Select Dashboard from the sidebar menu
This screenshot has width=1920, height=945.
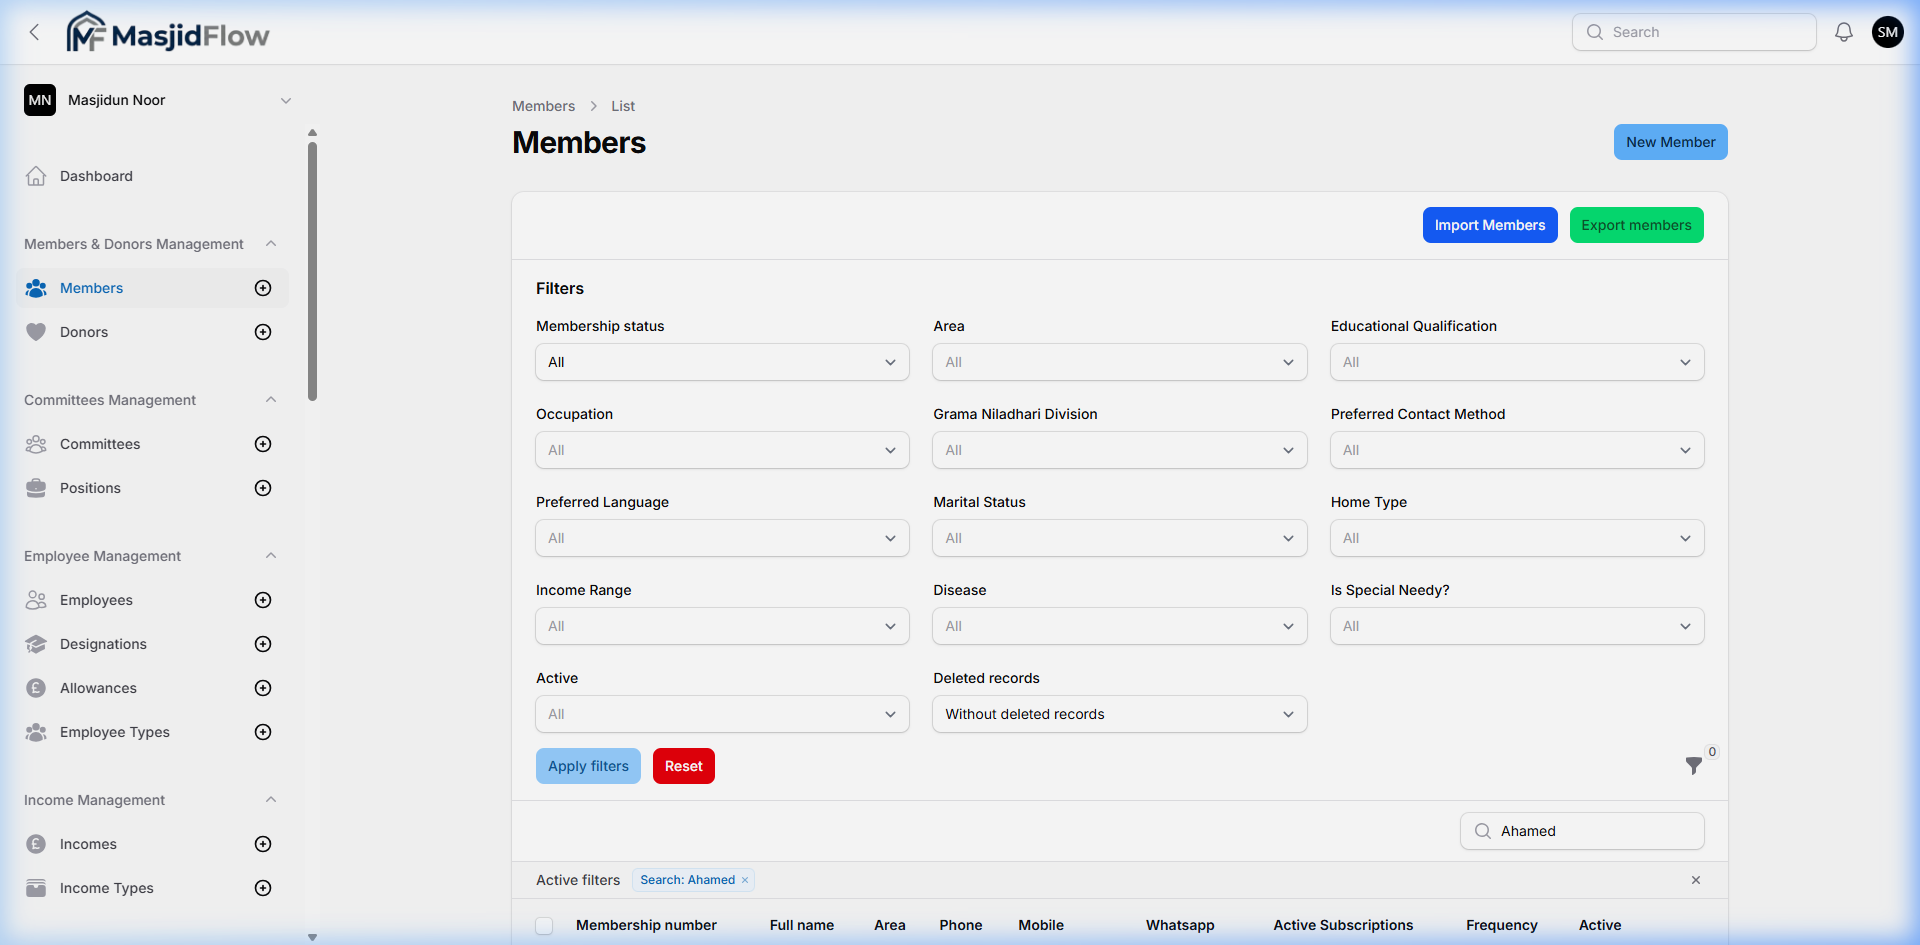pyautogui.click(x=96, y=175)
